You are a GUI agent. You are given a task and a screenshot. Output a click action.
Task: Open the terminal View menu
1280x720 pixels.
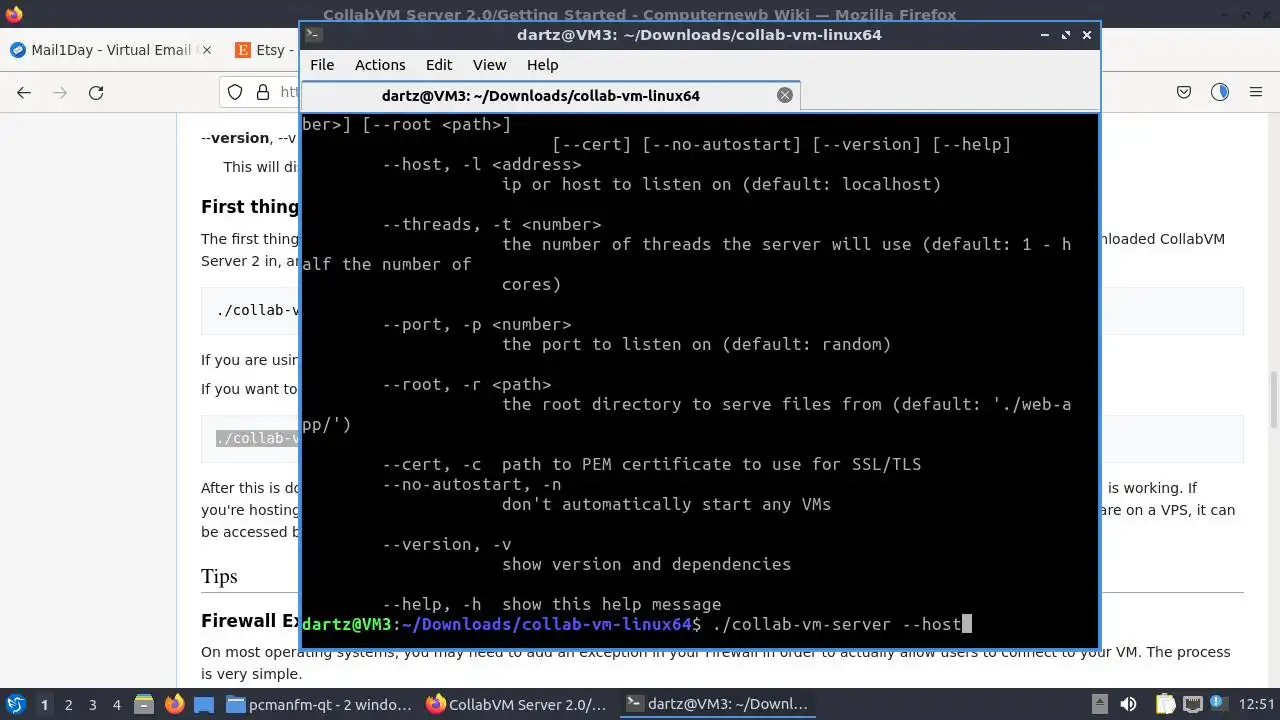(489, 64)
